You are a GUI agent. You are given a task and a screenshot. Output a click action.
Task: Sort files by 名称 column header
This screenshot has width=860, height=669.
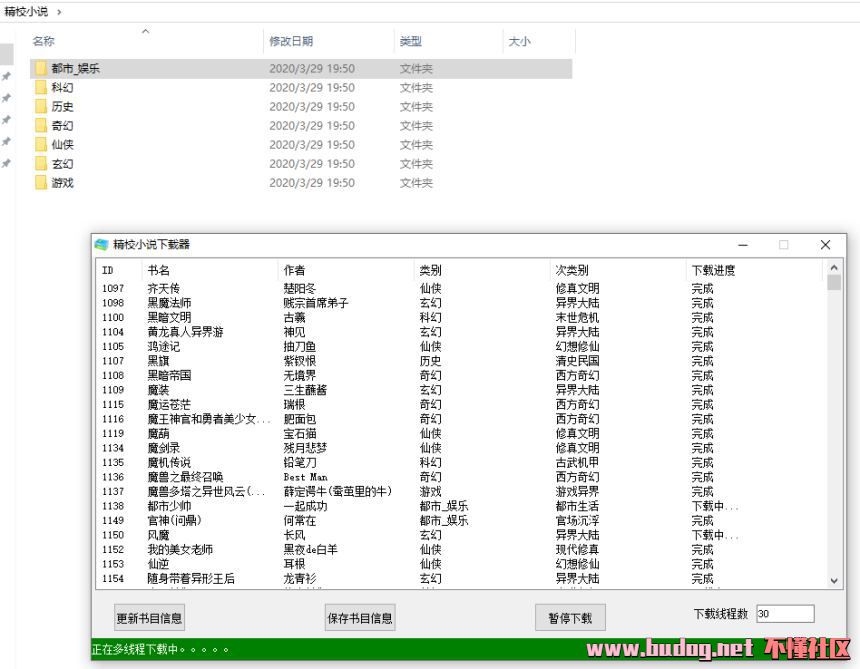point(44,42)
